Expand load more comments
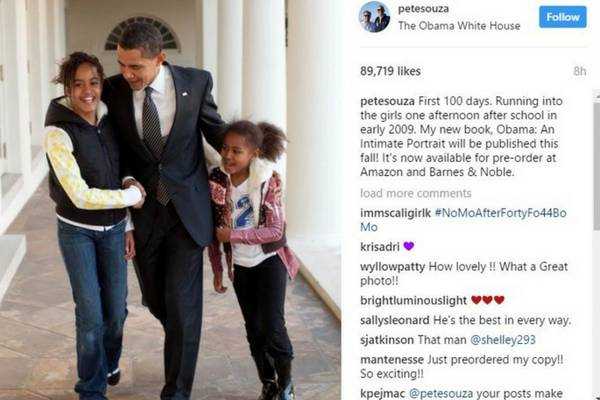This screenshot has width=600, height=400. [416, 193]
